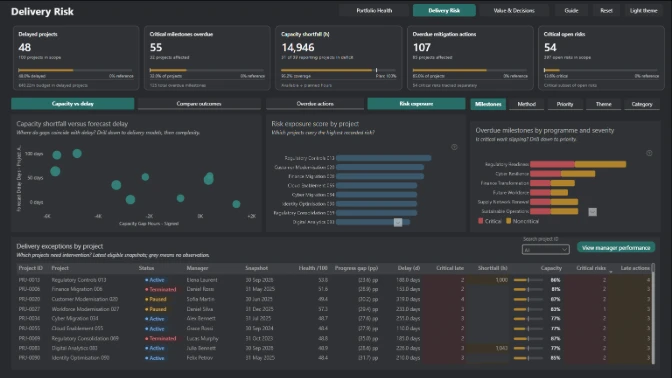Open the Portfolio Health page
The width and height of the screenshot is (672, 378).
tap(374, 10)
